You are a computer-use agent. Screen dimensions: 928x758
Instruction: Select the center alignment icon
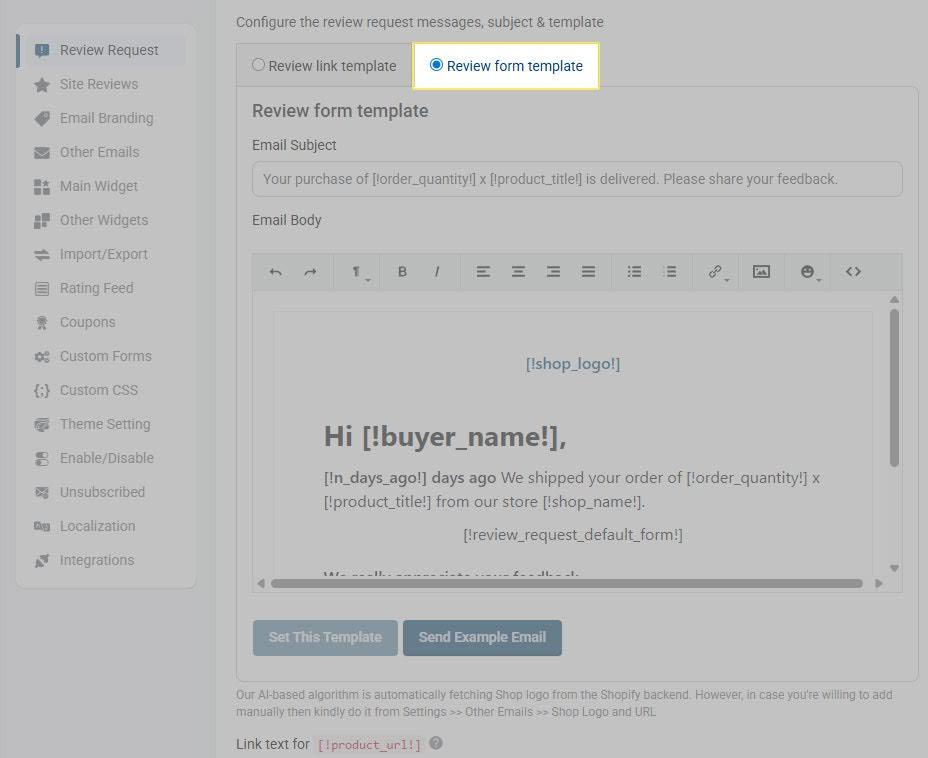point(518,271)
